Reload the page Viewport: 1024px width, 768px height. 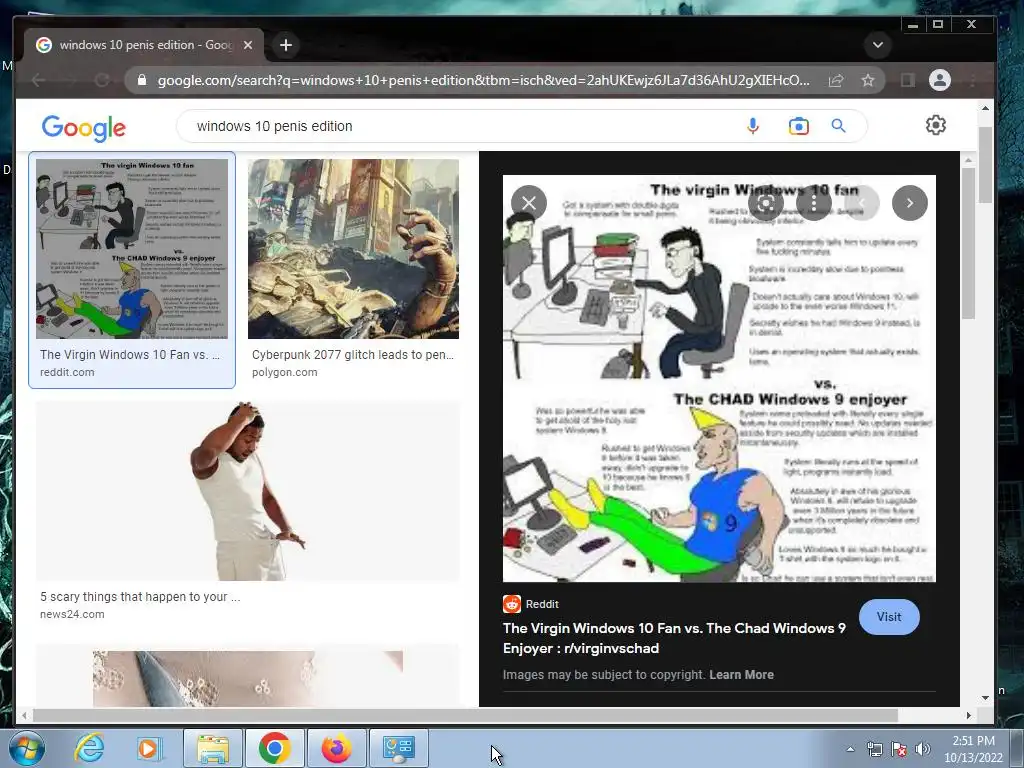pyautogui.click(x=102, y=80)
